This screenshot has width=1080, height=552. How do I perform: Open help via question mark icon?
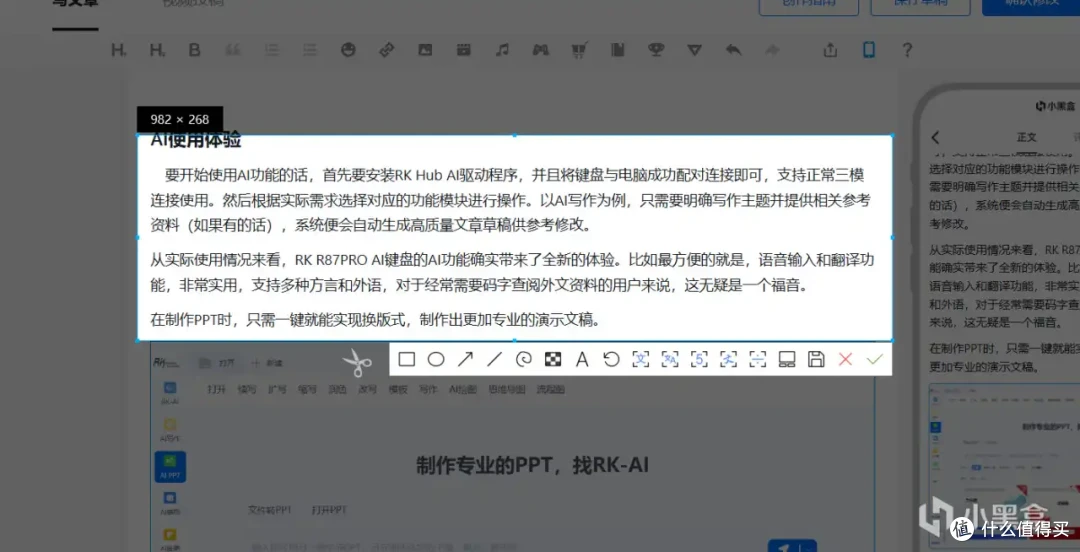[x=907, y=50]
